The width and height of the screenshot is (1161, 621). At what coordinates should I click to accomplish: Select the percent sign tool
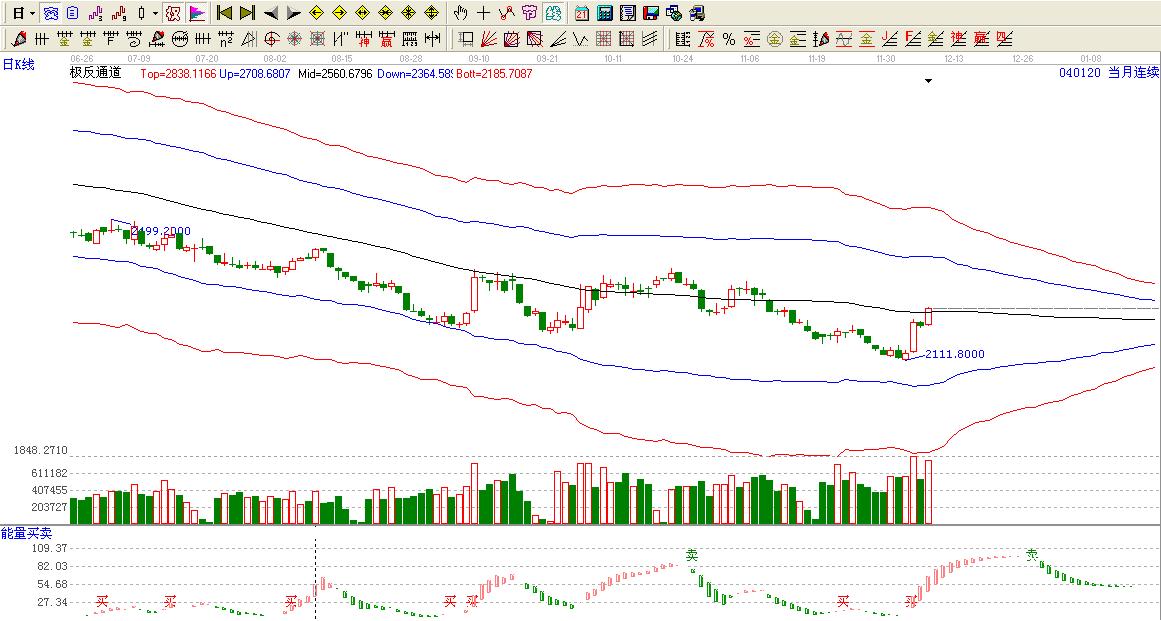[728, 39]
